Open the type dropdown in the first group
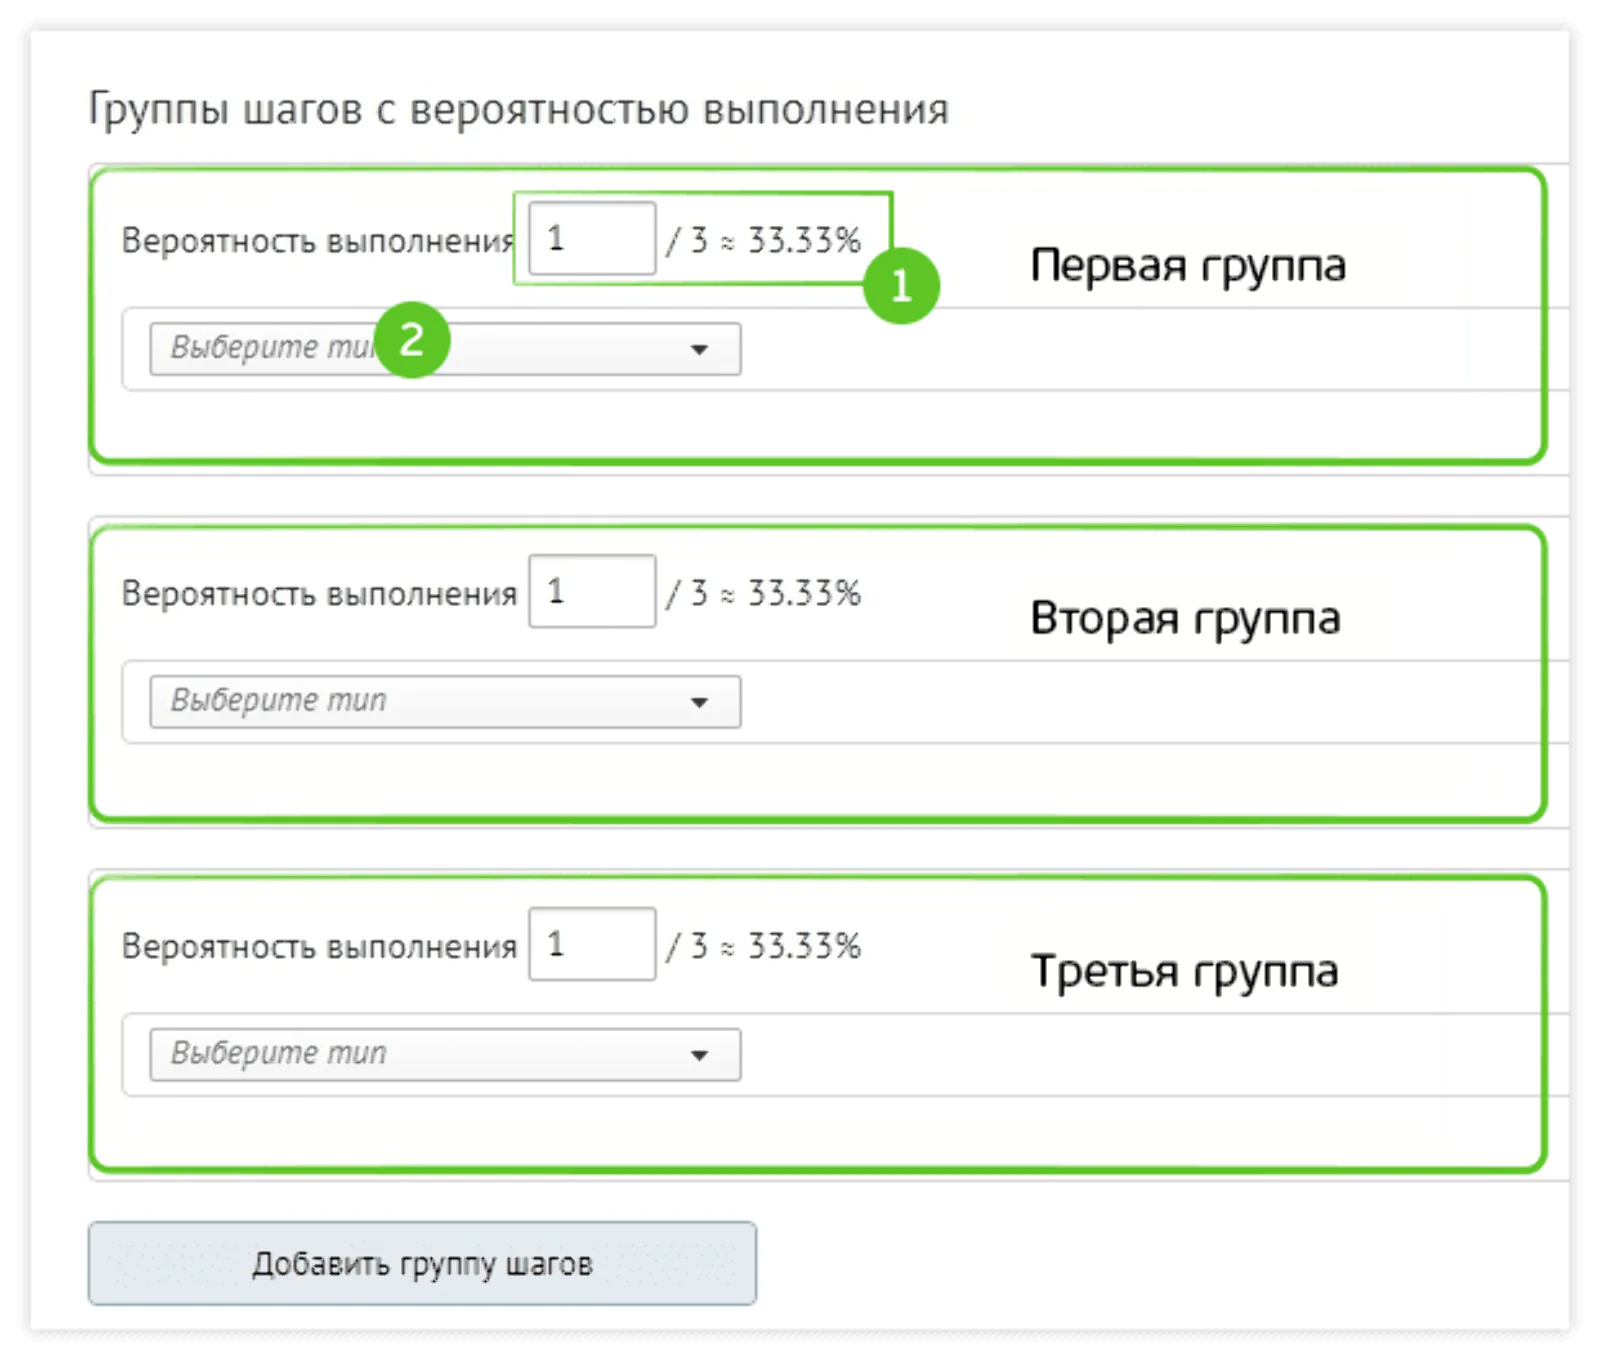The height and width of the screenshot is (1360, 1600). coord(445,349)
